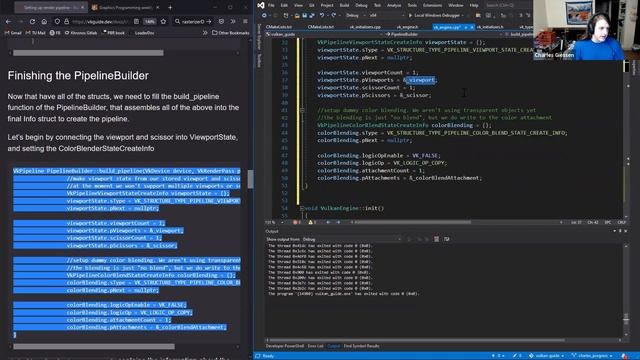Open a new Firefox tab
Viewport: 640px width, 360px height.
[x=170, y=7]
